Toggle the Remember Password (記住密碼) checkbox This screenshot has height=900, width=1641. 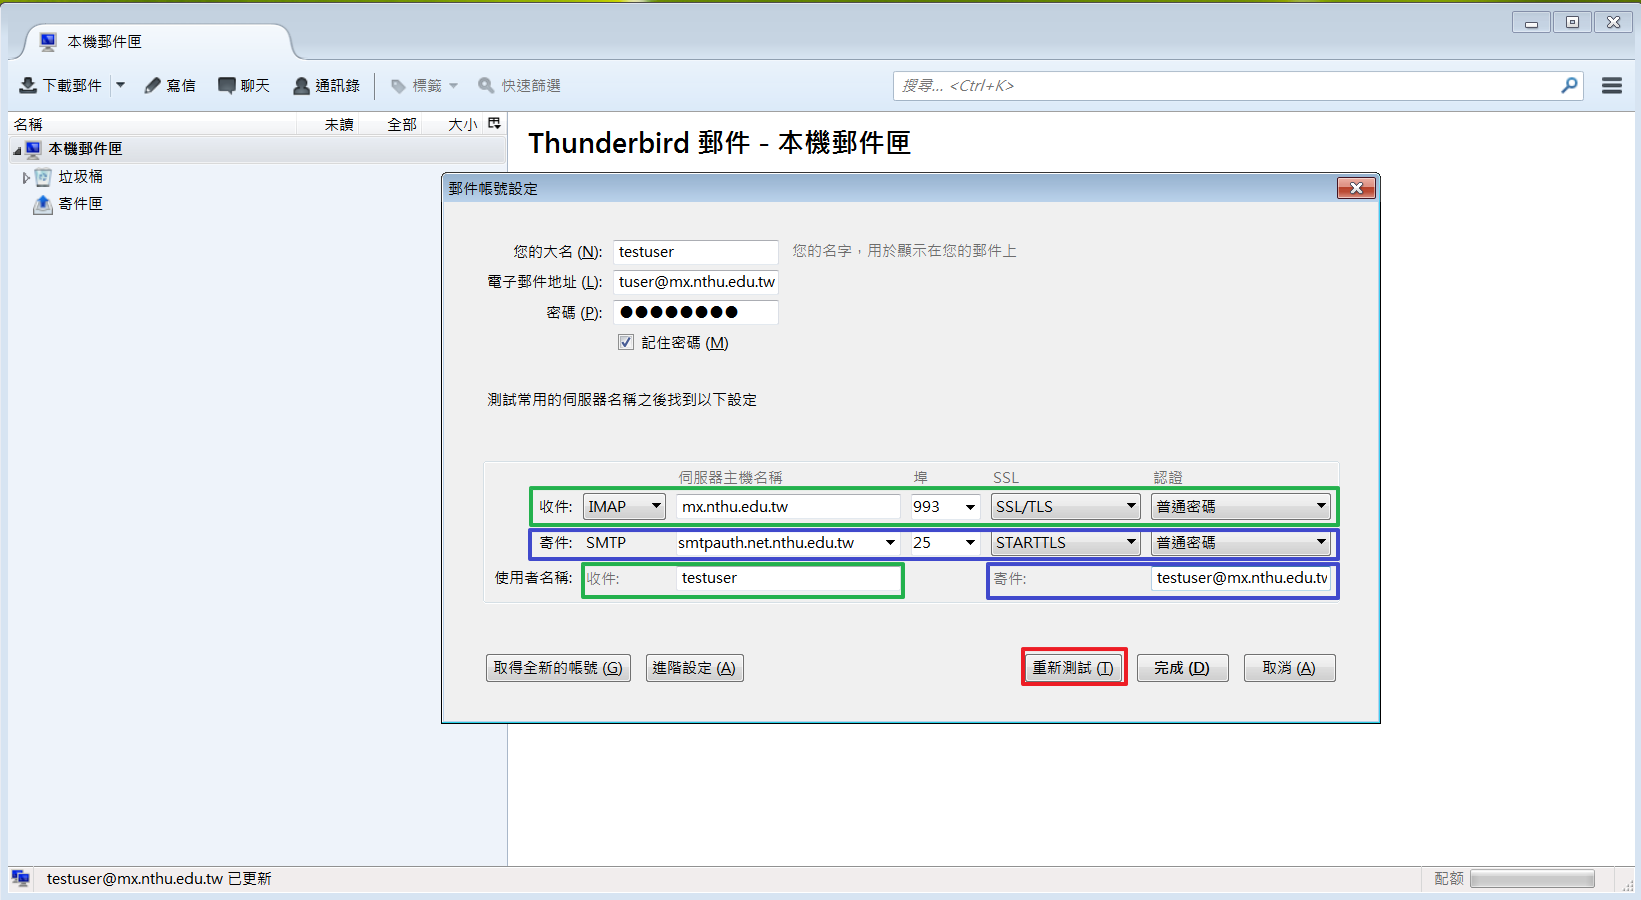pos(626,342)
